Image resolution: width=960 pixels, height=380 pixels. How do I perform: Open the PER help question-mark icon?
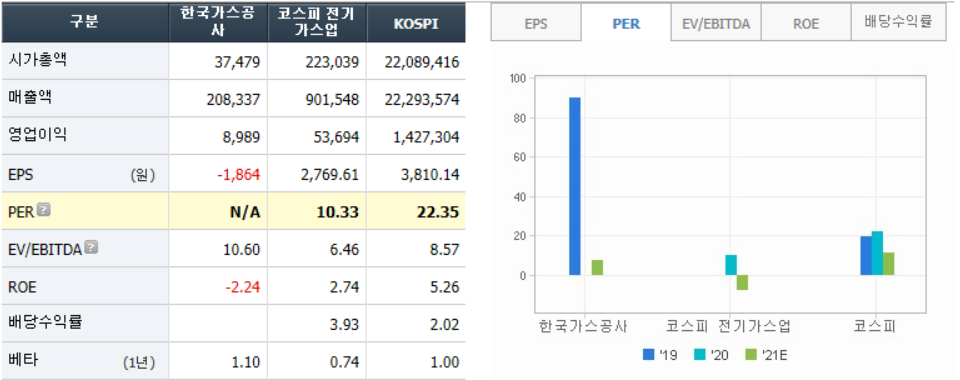(44, 210)
